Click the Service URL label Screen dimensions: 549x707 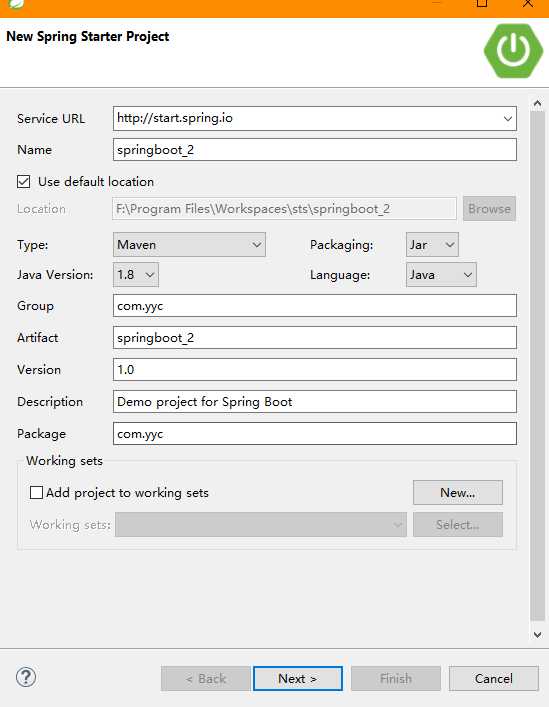coord(51,119)
